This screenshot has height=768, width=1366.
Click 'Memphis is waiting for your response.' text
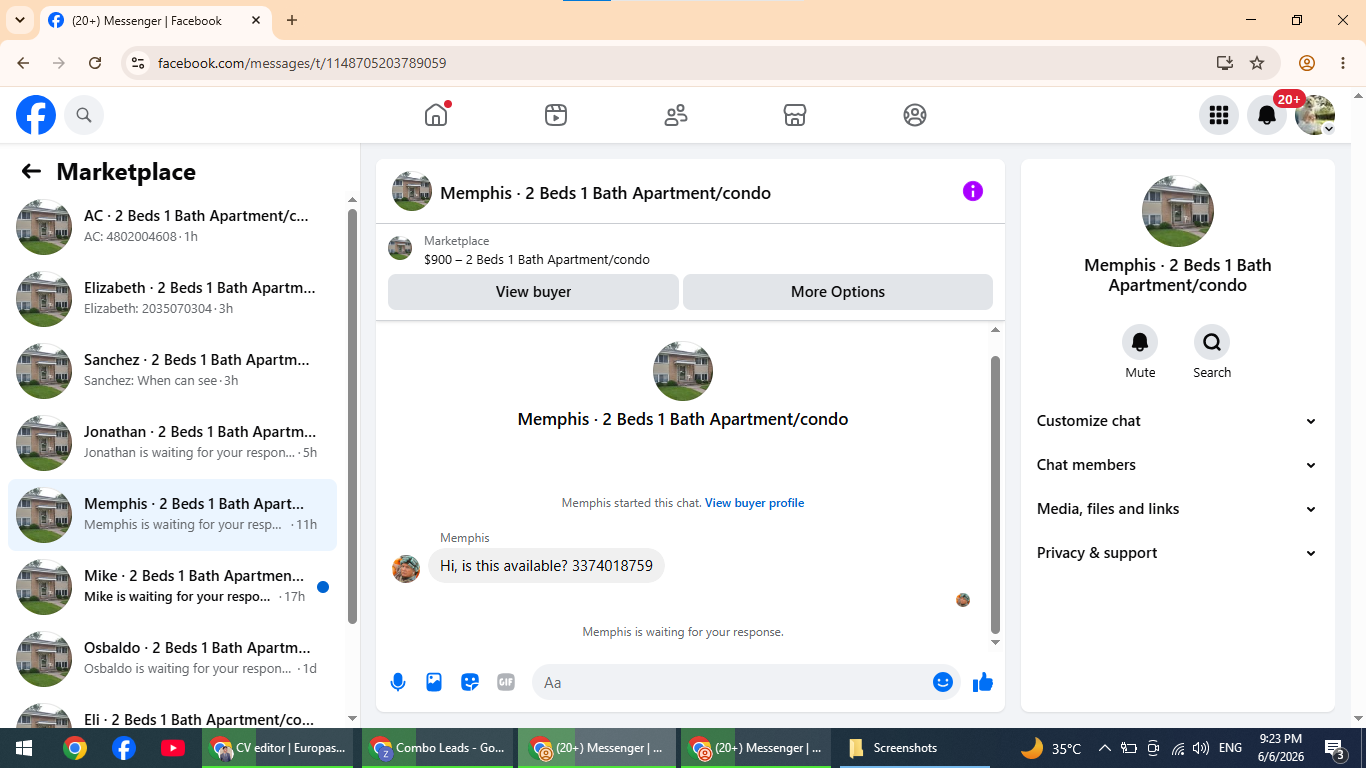683,632
